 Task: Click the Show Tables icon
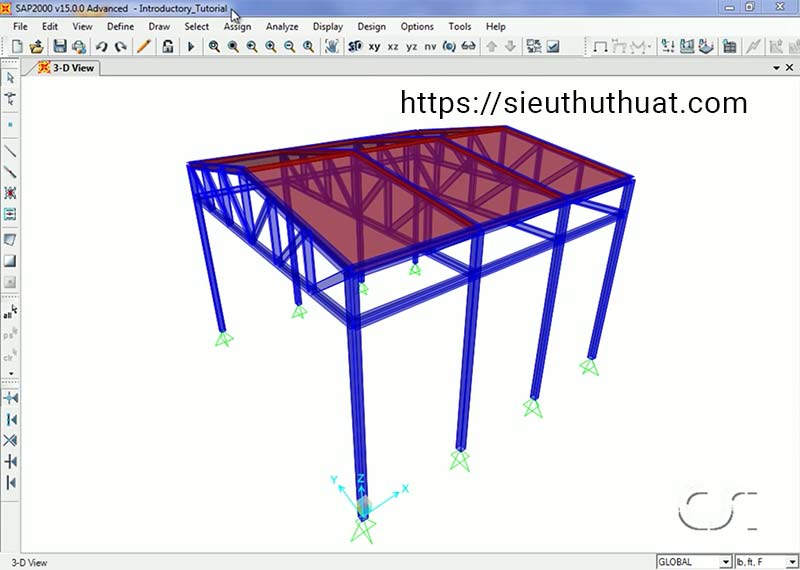point(730,47)
